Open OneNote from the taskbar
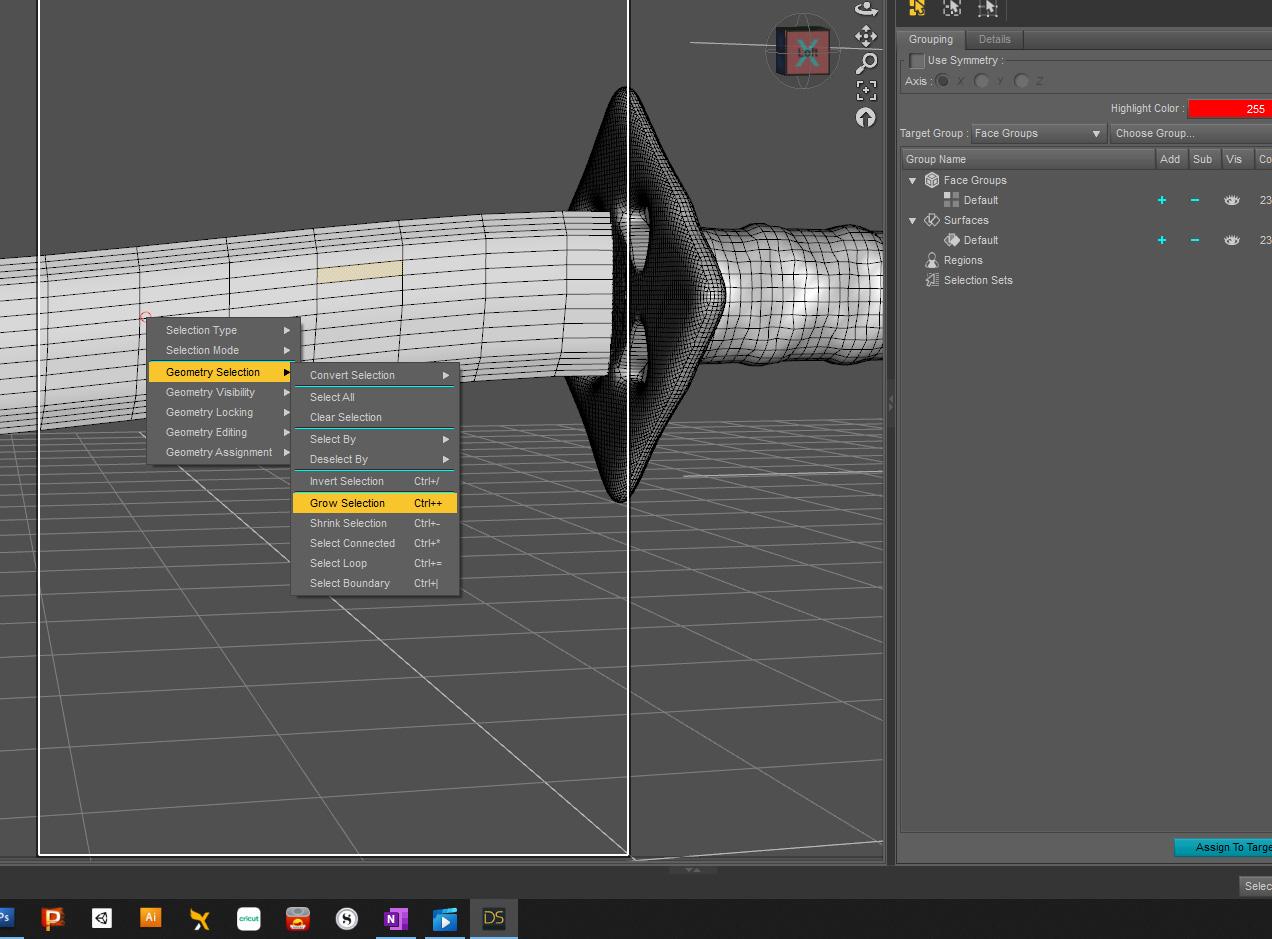The height and width of the screenshot is (939, 1272). click(395, 918)
